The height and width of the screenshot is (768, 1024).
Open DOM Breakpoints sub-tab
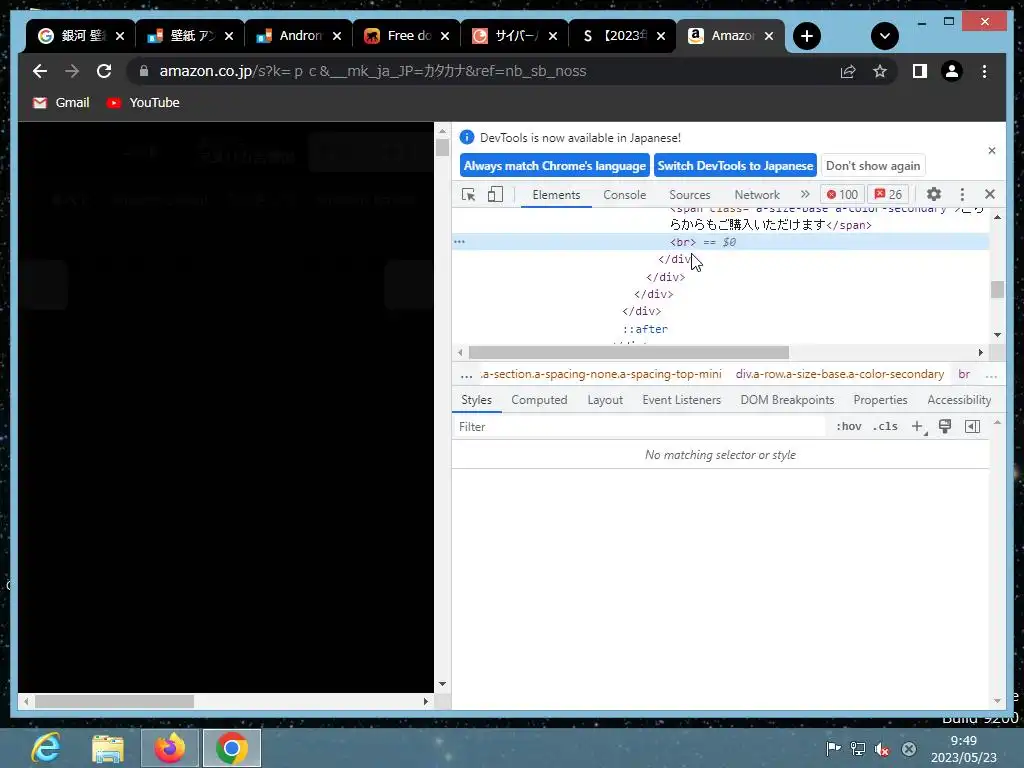787,400
